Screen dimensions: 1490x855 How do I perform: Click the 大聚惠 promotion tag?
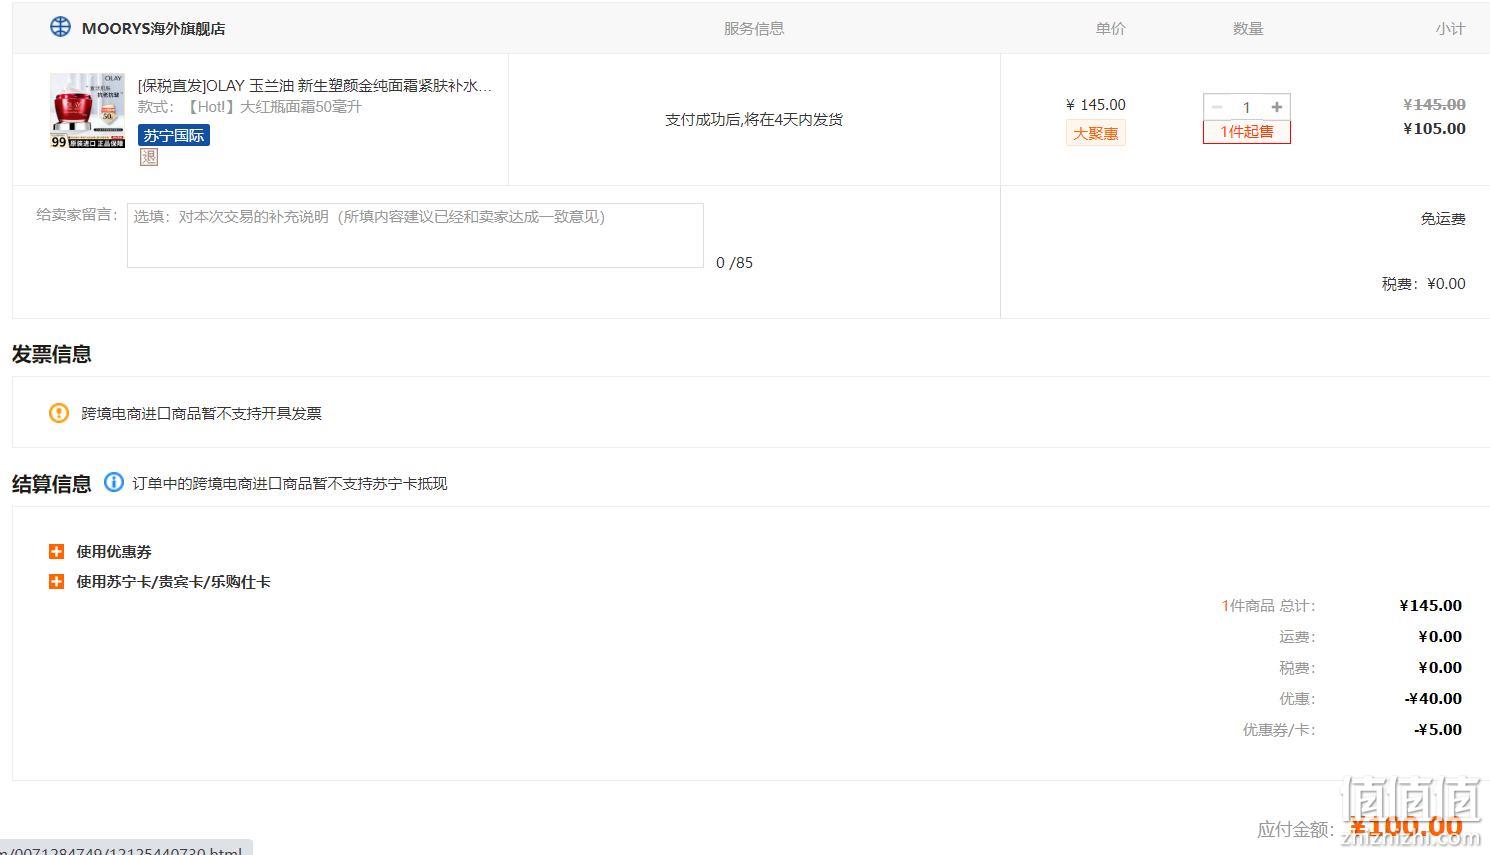click(x=1096, y=133)
